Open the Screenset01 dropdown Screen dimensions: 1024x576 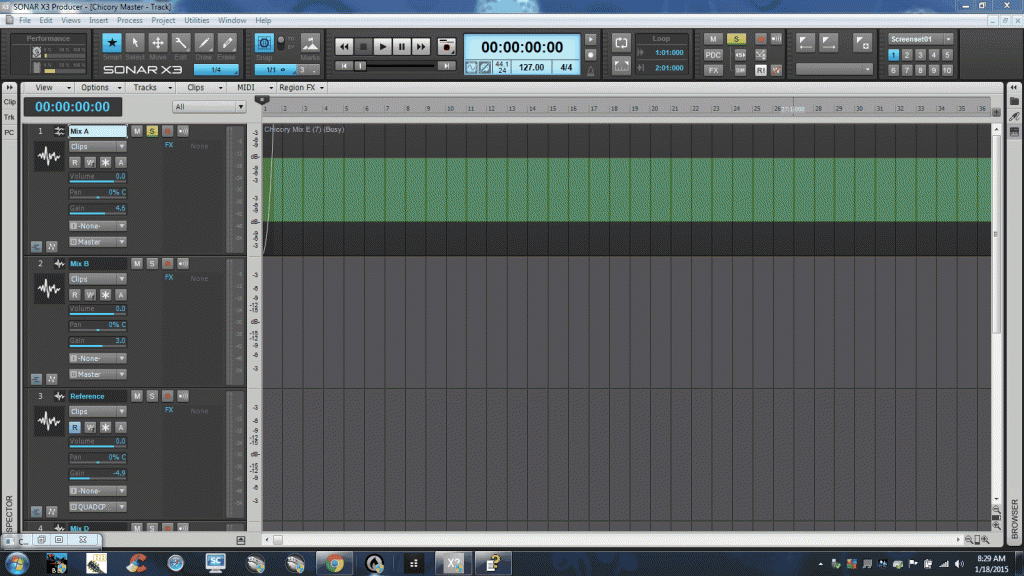coord(921,39)
